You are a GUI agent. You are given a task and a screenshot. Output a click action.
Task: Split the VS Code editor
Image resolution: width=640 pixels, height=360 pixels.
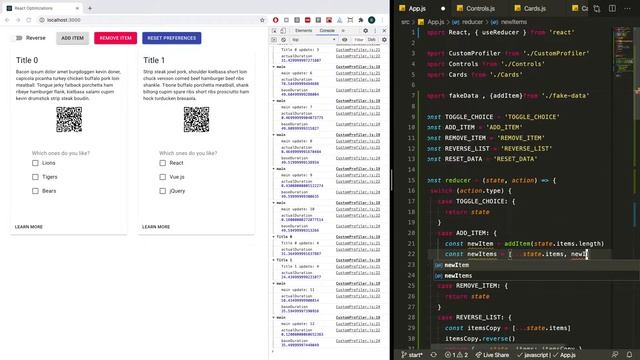tap(612, 9)
